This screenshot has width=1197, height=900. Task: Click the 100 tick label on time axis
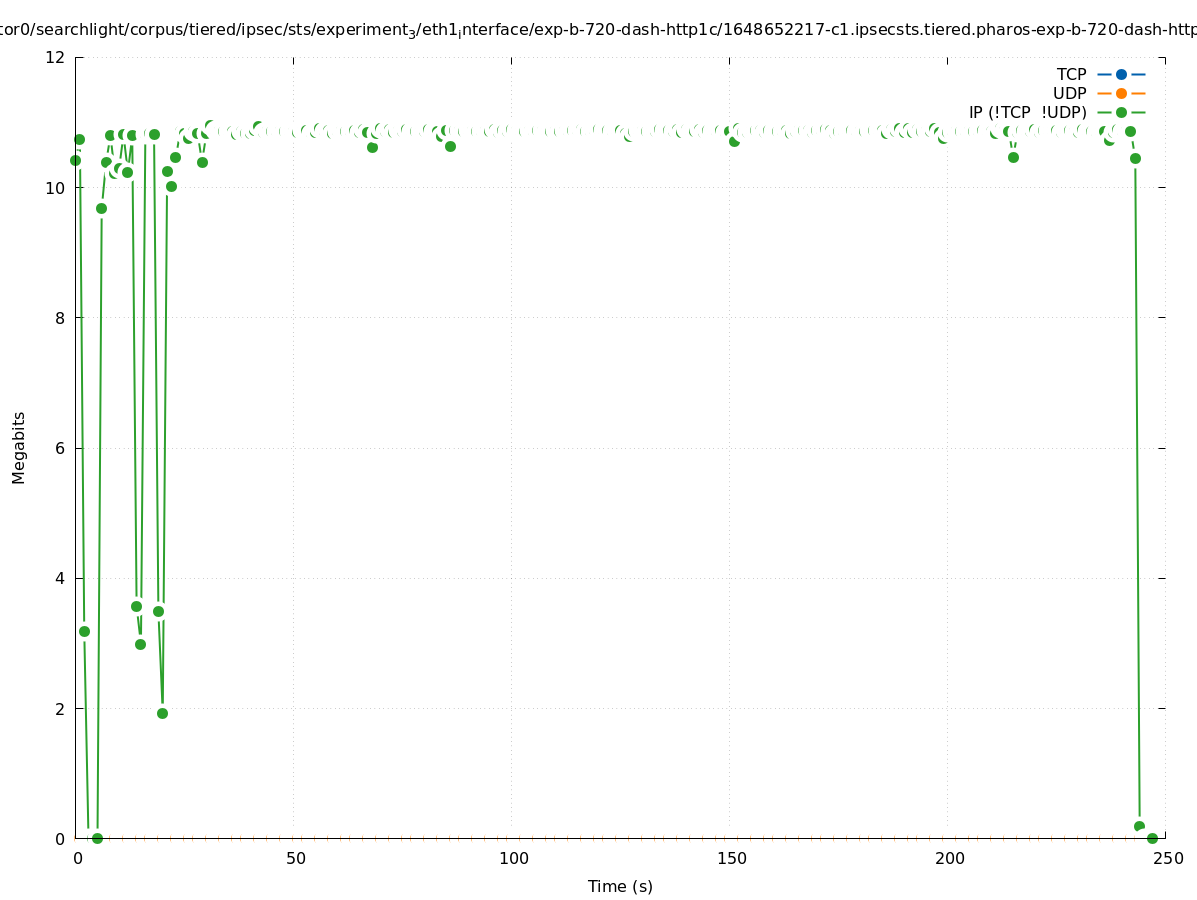(x=513, y=858)
